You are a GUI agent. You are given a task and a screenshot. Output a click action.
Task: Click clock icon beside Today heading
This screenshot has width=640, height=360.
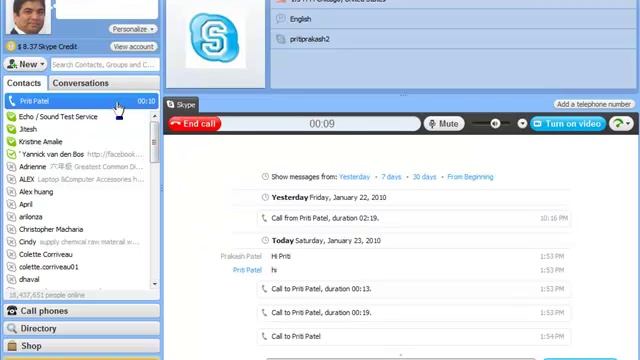point(265,240)
